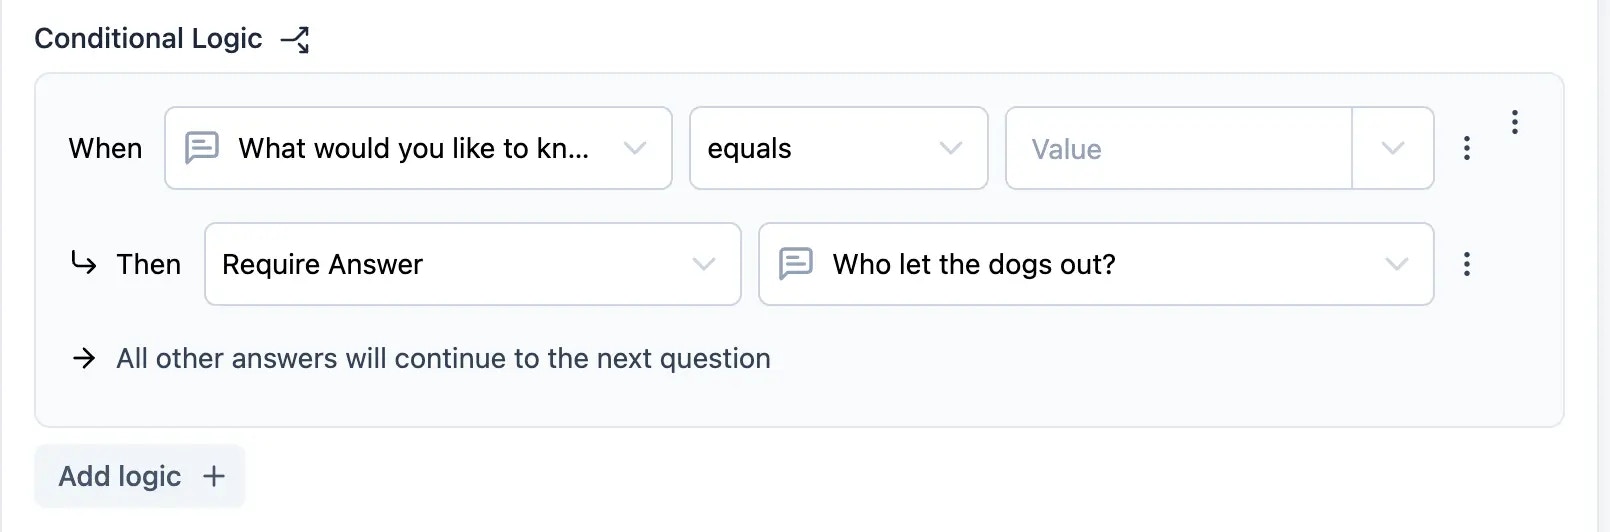
Task: Click the When label
Action: coord(105,148)
